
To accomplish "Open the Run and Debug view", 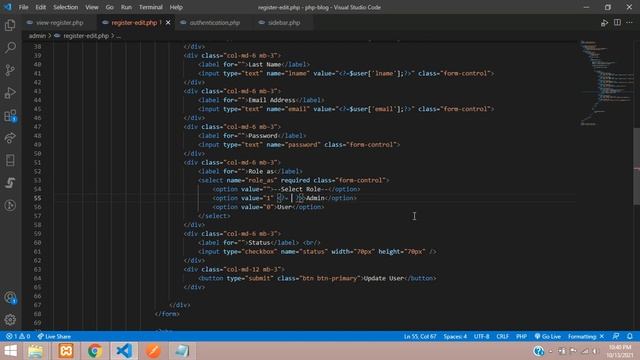I will 10,93.
